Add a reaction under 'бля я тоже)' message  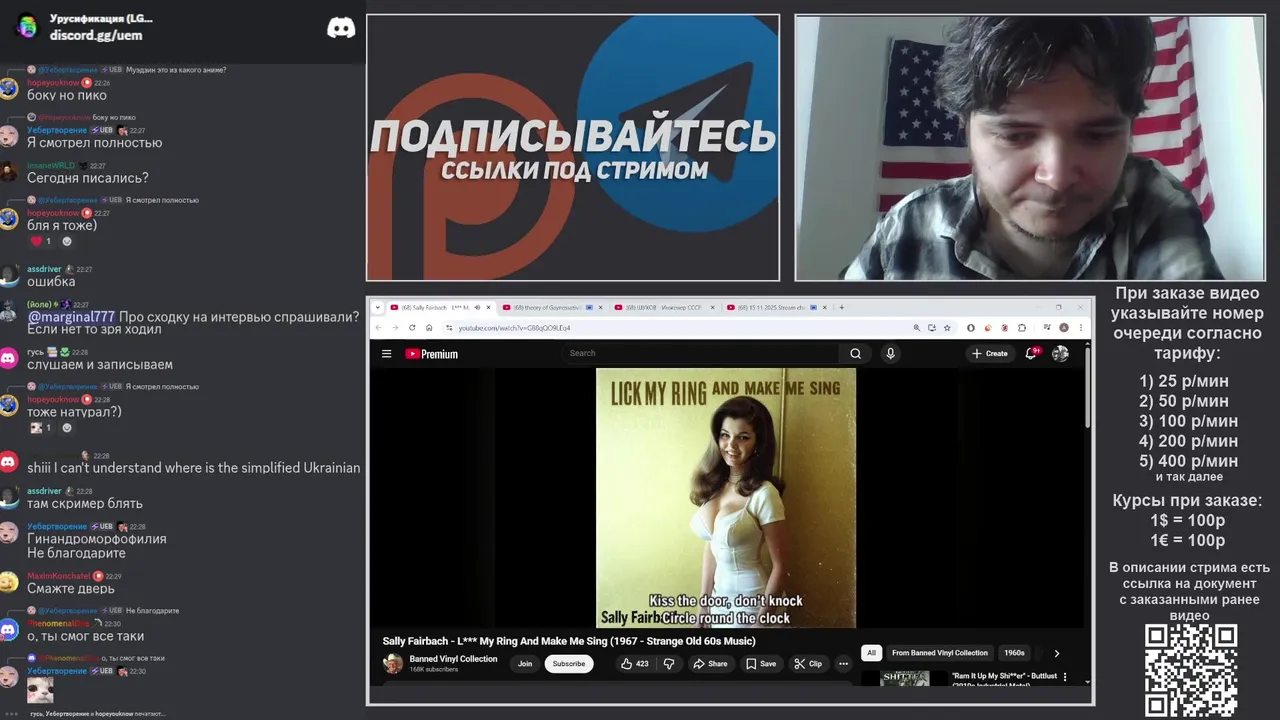pyautogui.click(x=67, y=241)
